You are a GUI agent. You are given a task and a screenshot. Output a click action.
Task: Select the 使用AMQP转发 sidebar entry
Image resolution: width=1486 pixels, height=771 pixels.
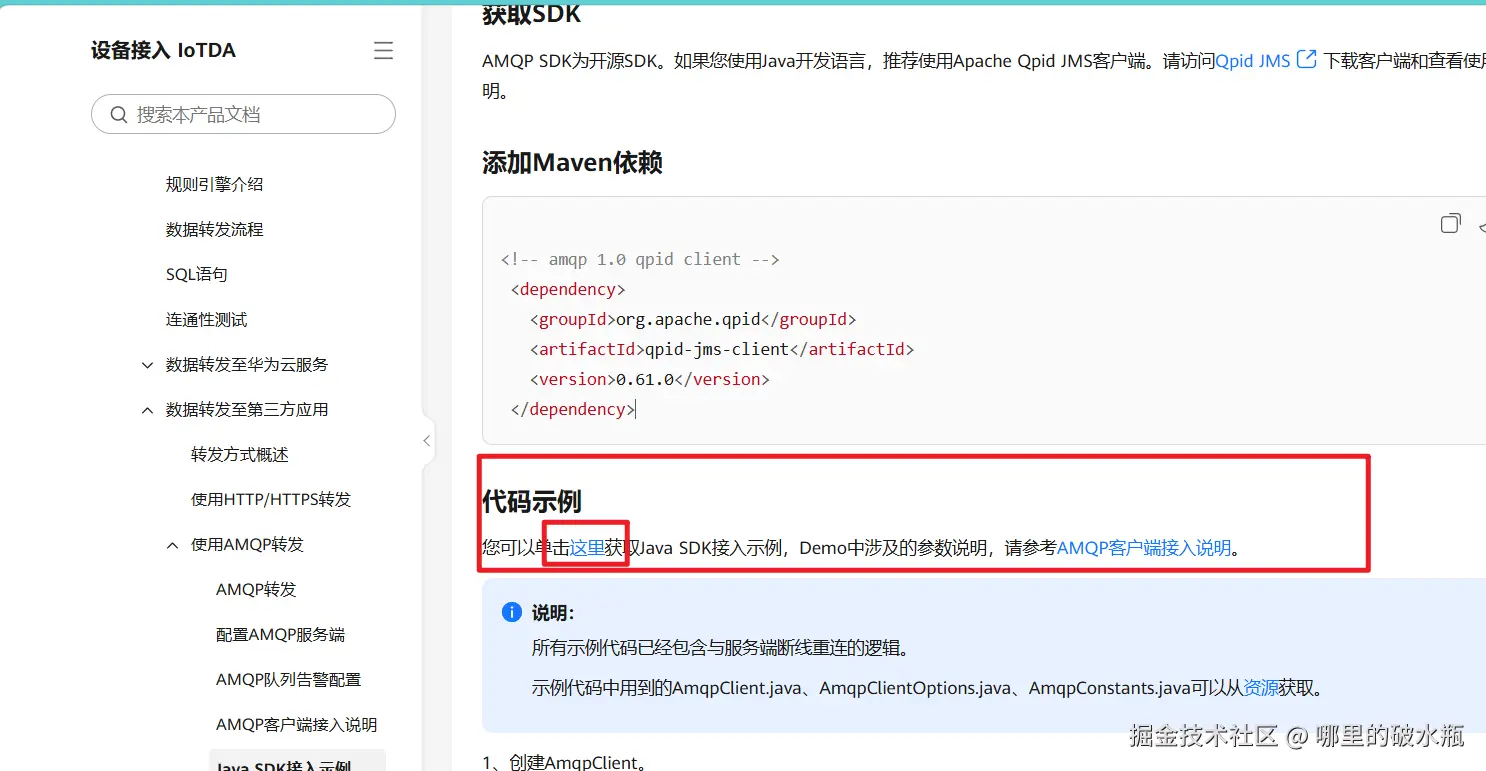[247, 545]
